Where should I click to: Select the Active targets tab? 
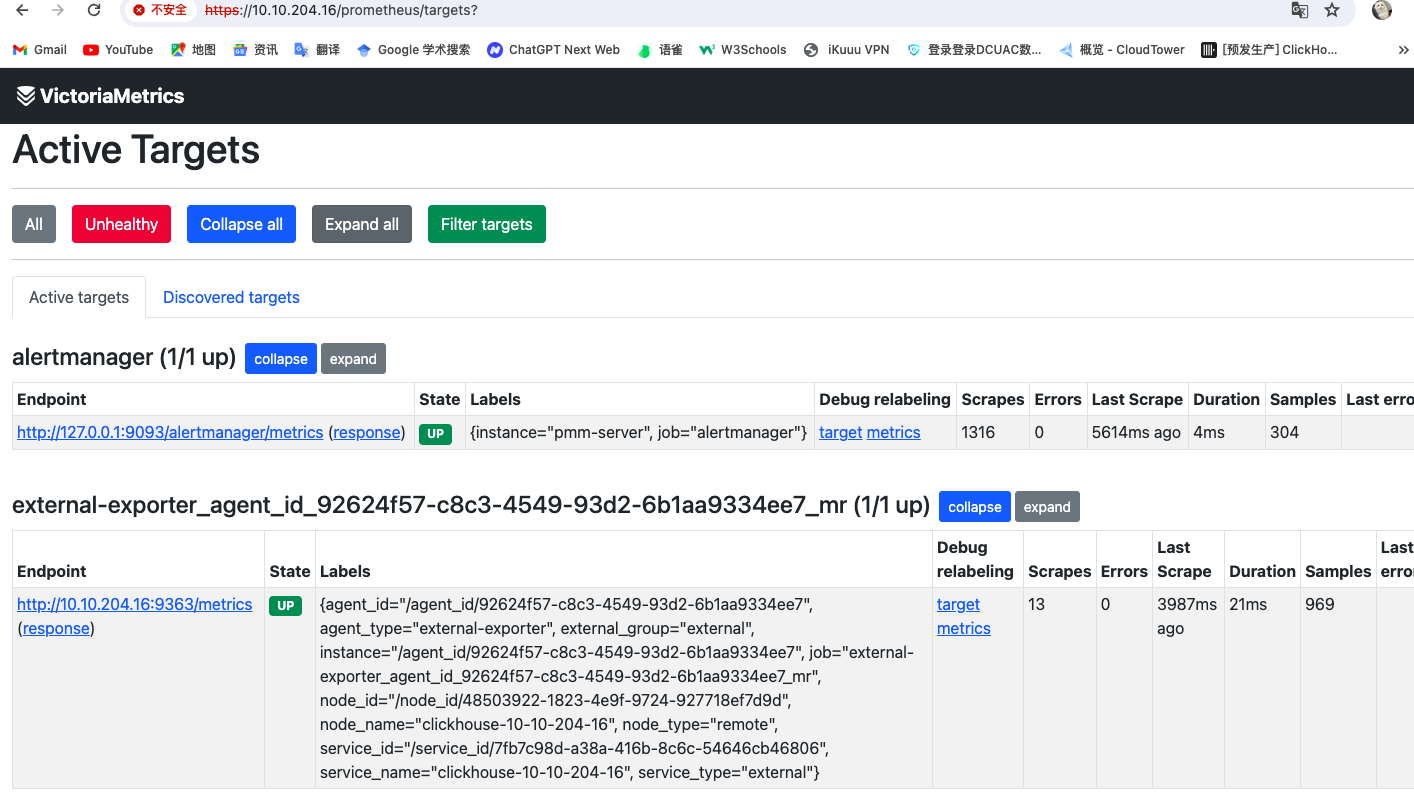coord(78,297)
